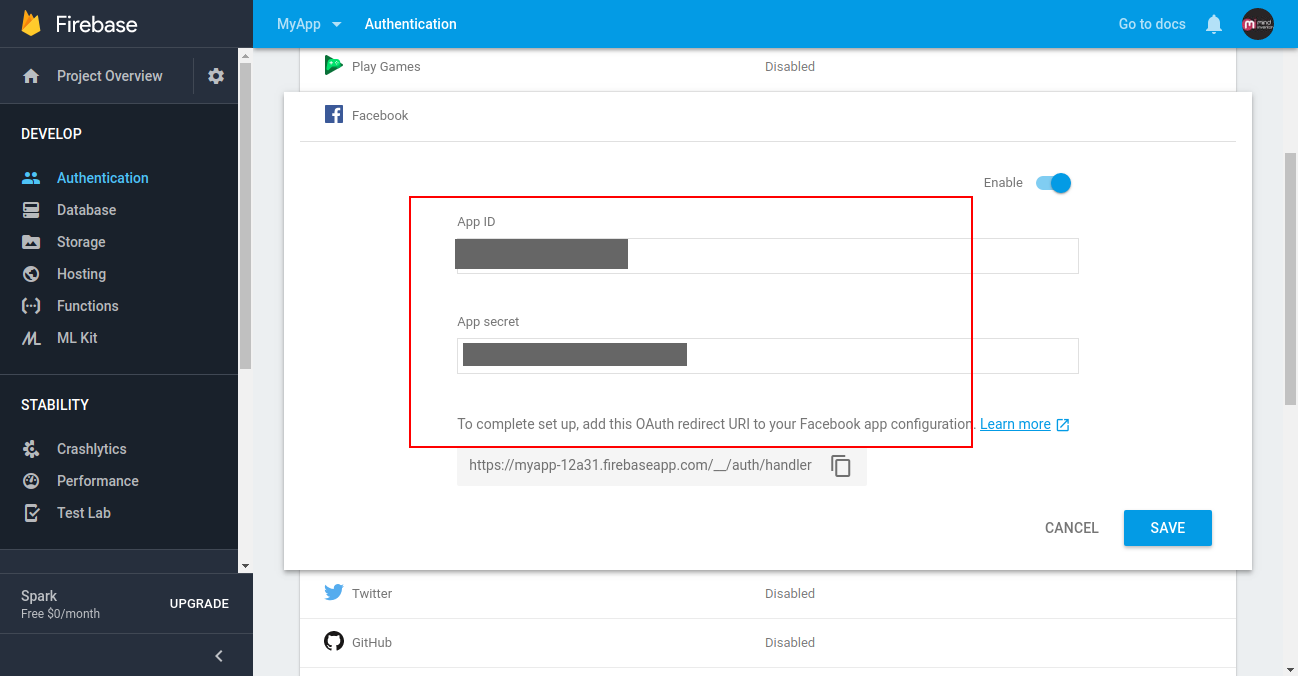Click the Test Lab checklist icon
Screen dimensions: 1298x676
(x=31, y=513)
